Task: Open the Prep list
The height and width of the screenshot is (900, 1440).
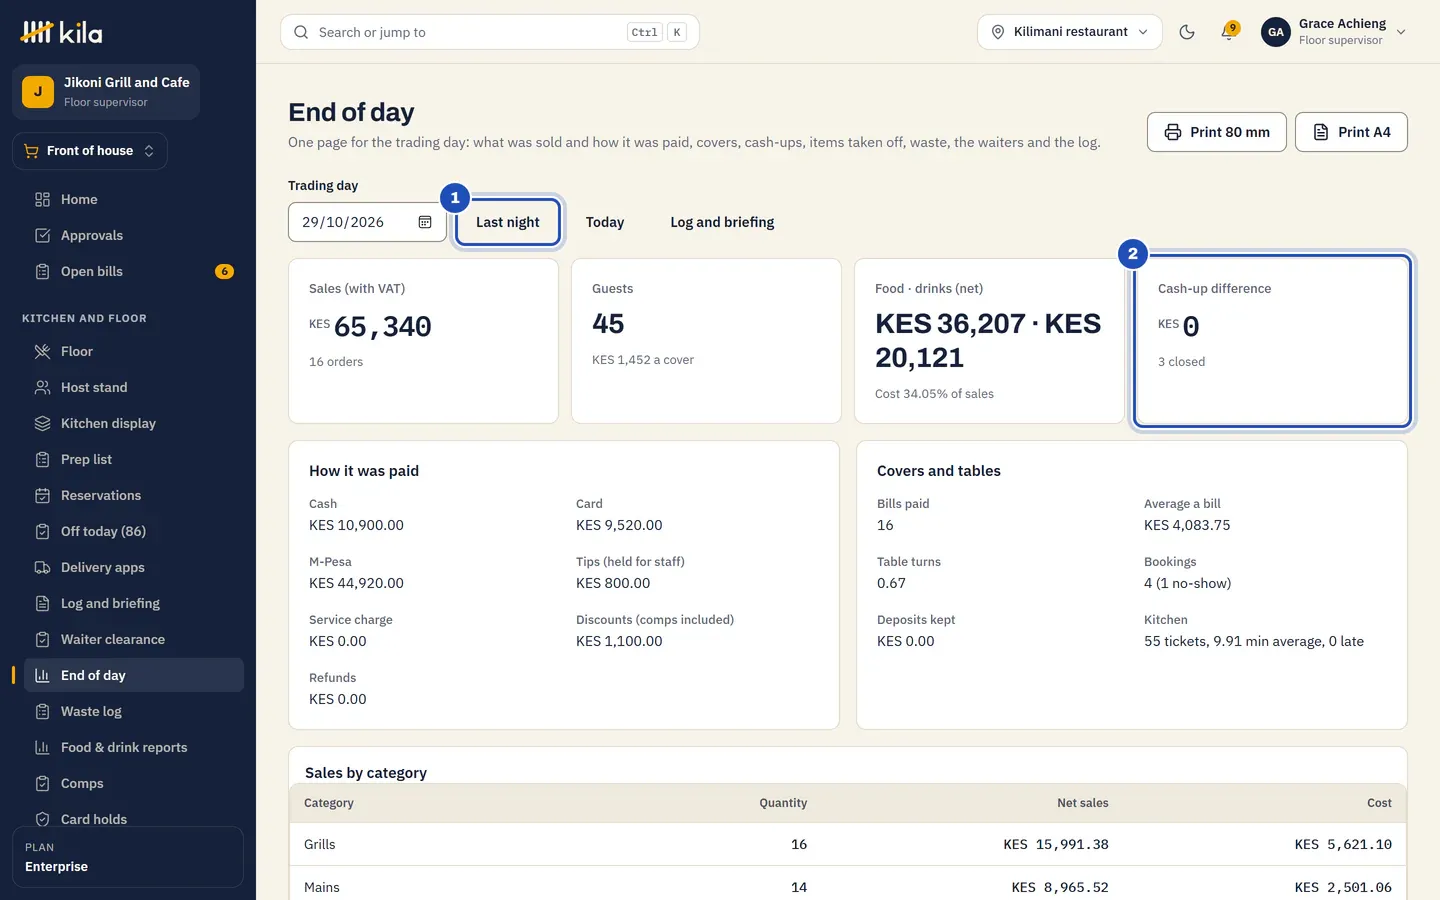Action: pos(134,459)
